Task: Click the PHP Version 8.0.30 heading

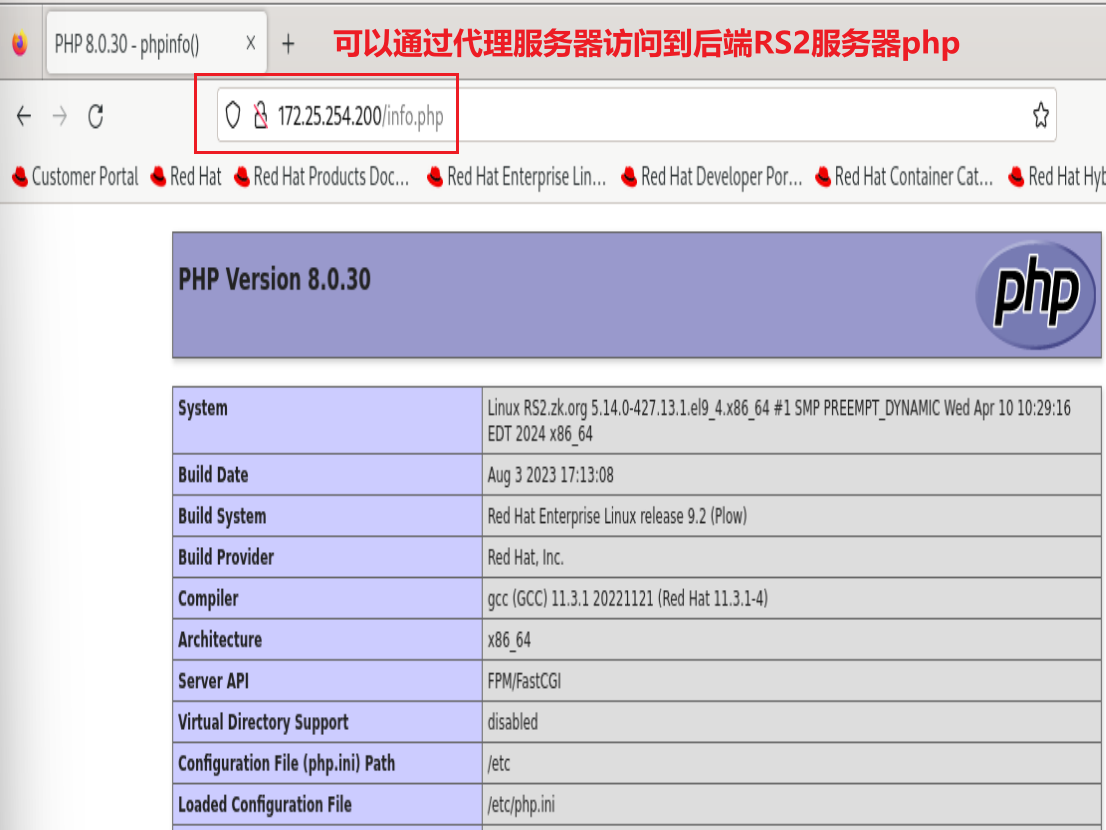Action: coord(274,280)
